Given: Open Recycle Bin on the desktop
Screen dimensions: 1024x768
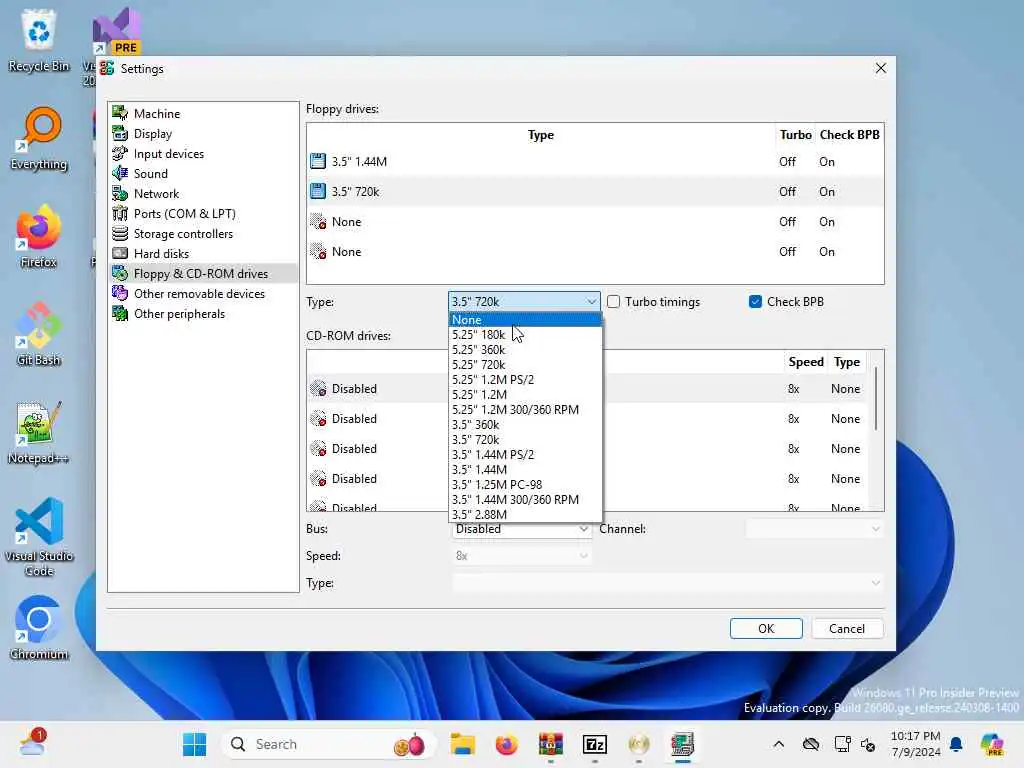Looking at the screenshot, I should 39,40.
